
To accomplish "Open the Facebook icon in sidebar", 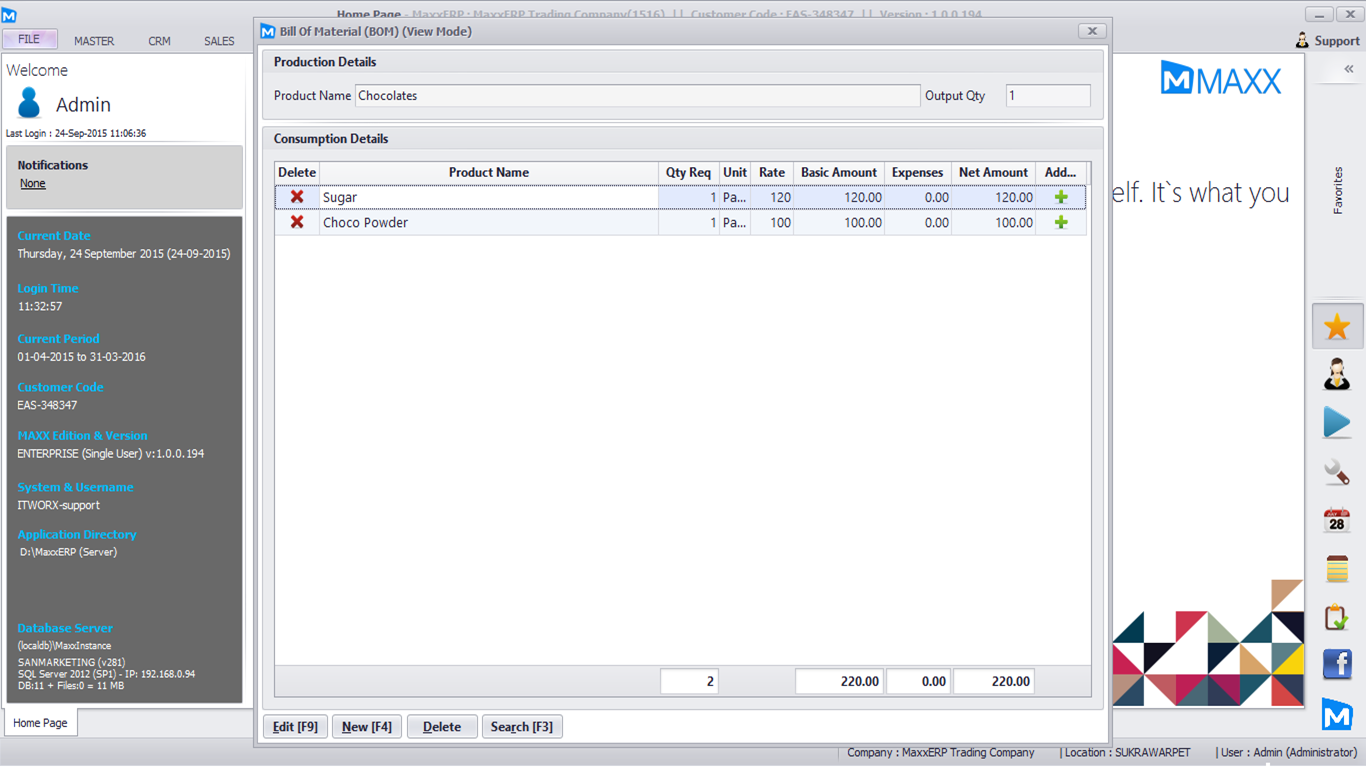I will (1337, 664).
